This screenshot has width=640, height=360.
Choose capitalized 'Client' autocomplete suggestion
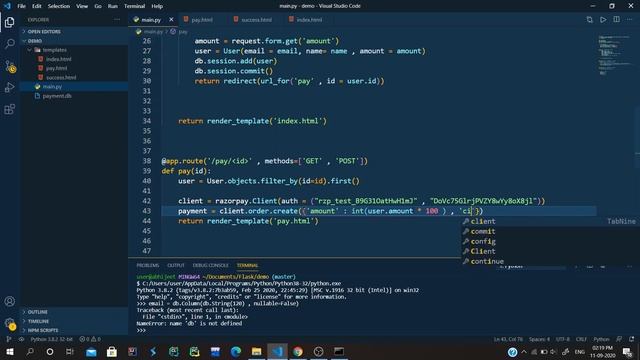click(549, 251)
